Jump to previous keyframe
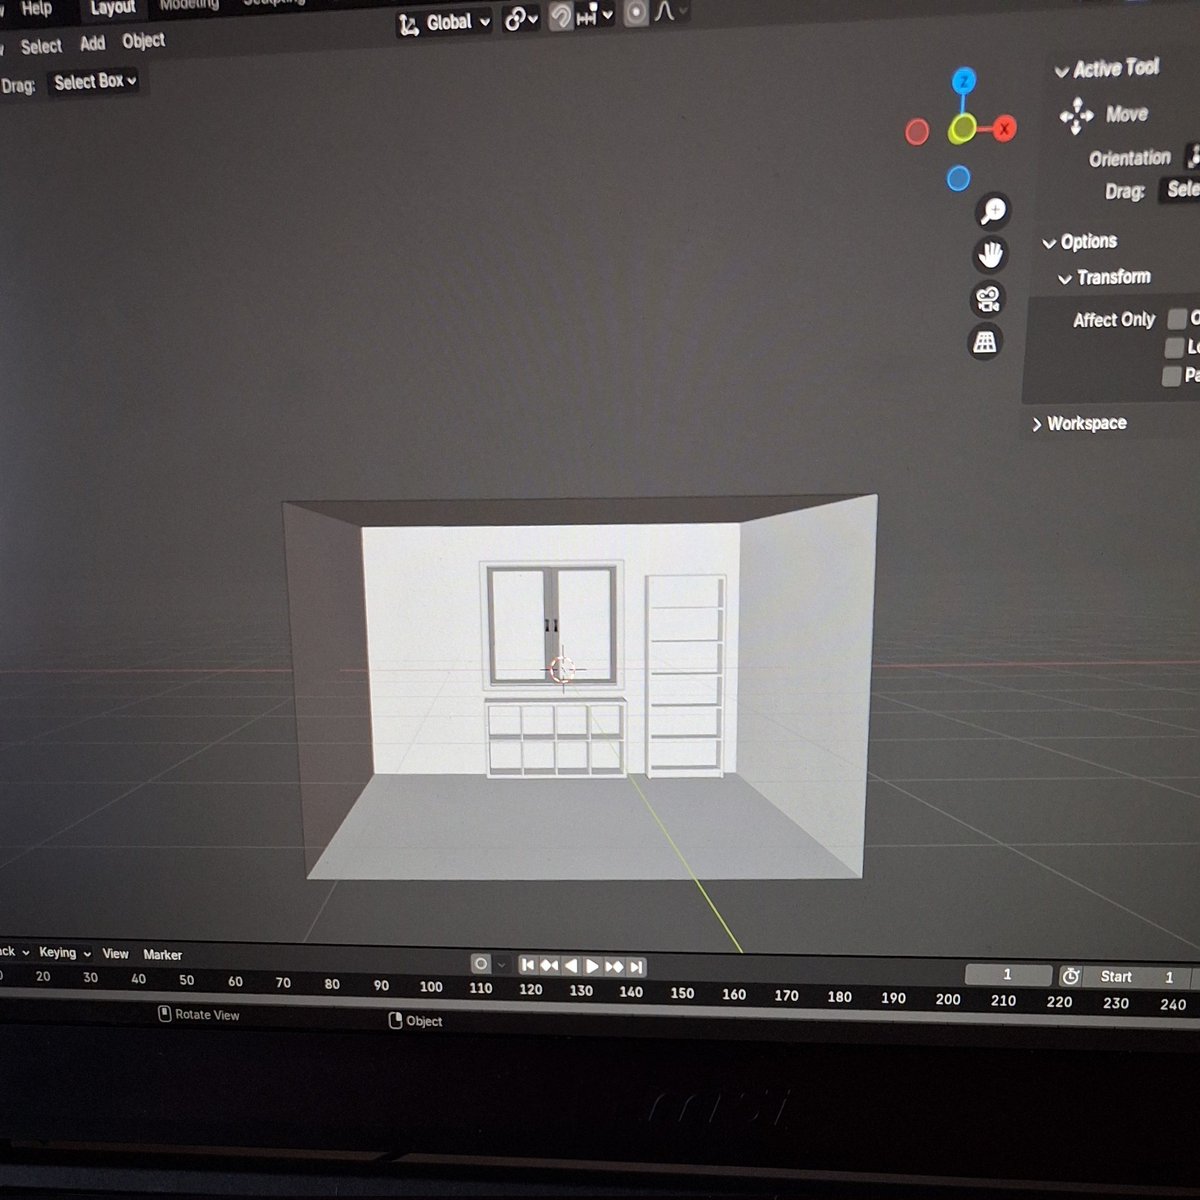Screen dimensions: 1200x1200 click(549, 965)
